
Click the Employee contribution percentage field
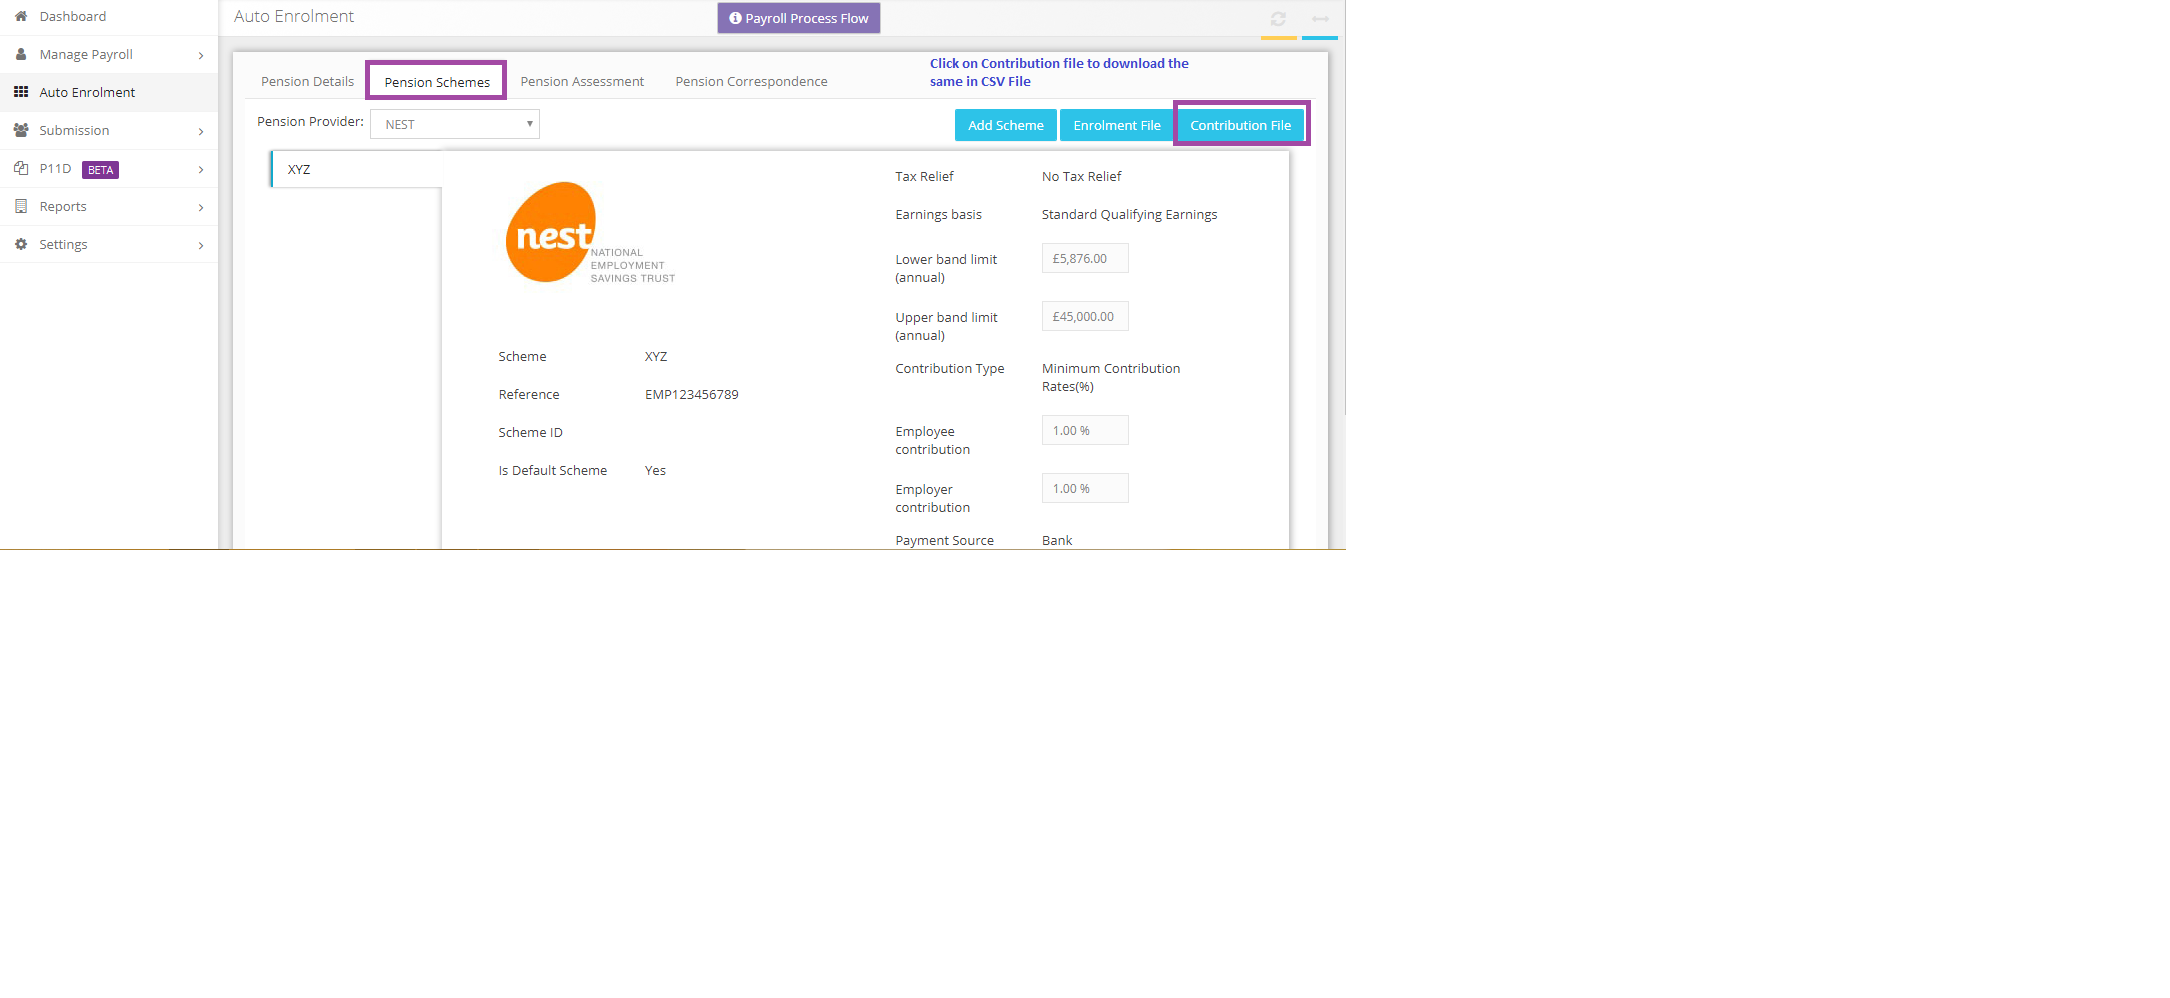tap(1085, 430)
